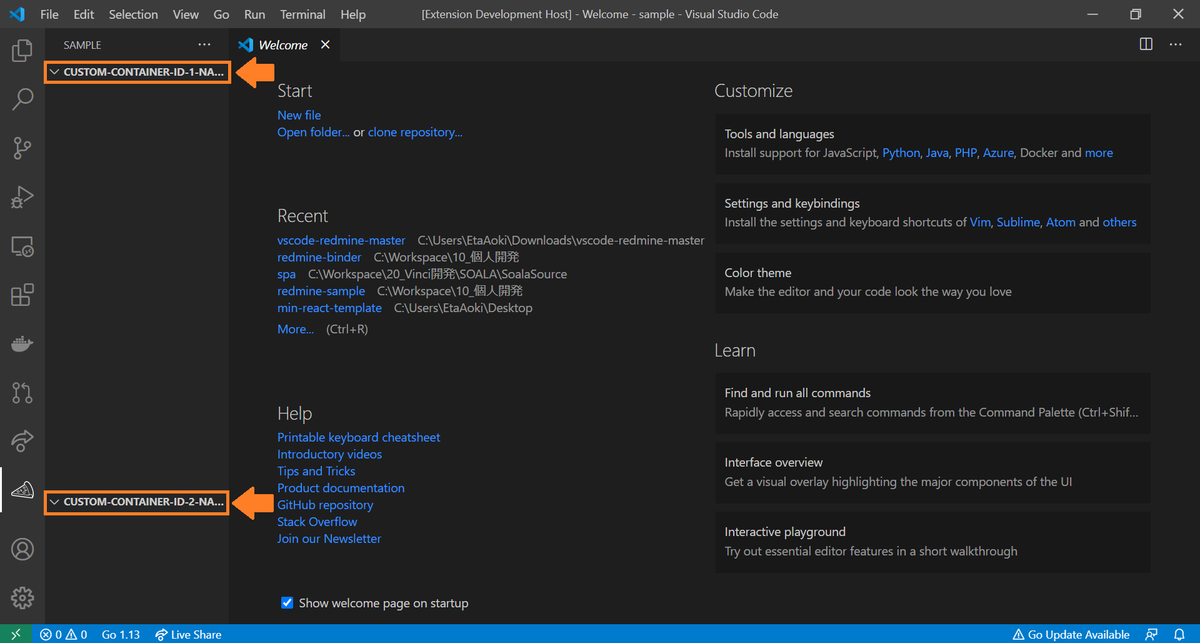Screen dimensions: 1200x643
Task: Open the Run and Debug view
Action: (22, 197)
